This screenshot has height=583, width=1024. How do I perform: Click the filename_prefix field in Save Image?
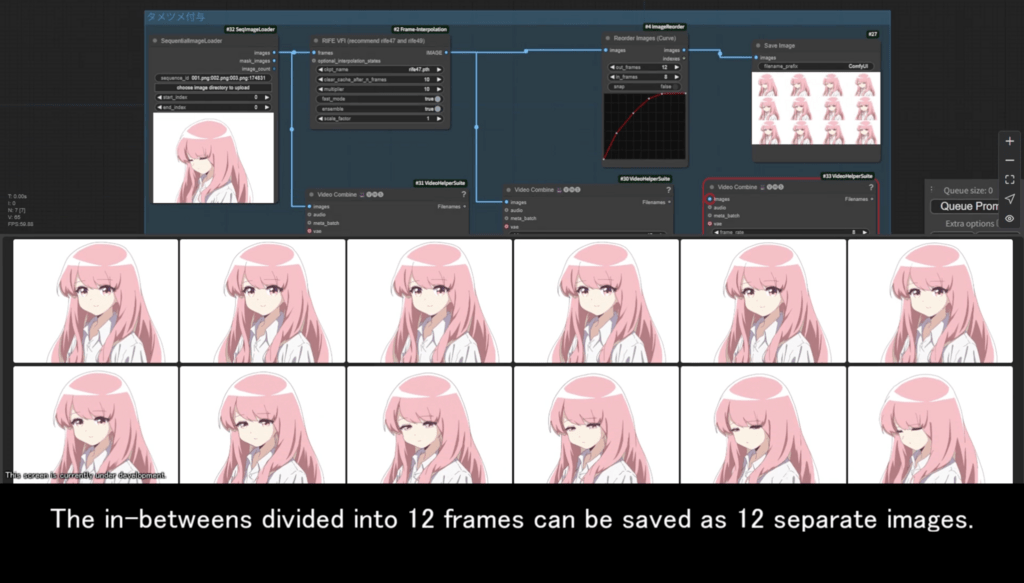click(x=816, y=67)
